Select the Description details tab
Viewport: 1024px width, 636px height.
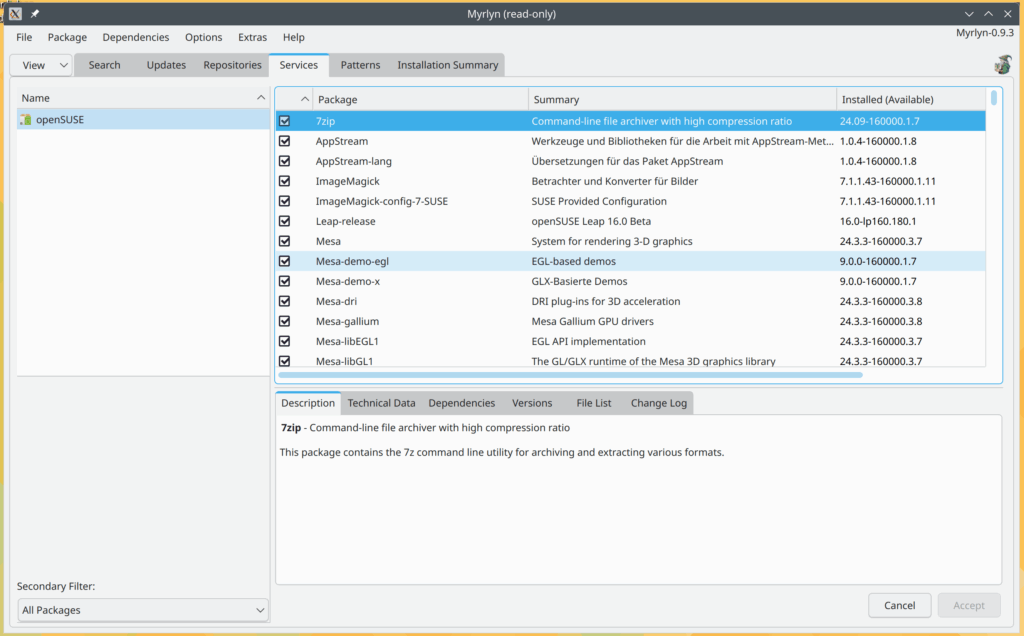[308, 403]
